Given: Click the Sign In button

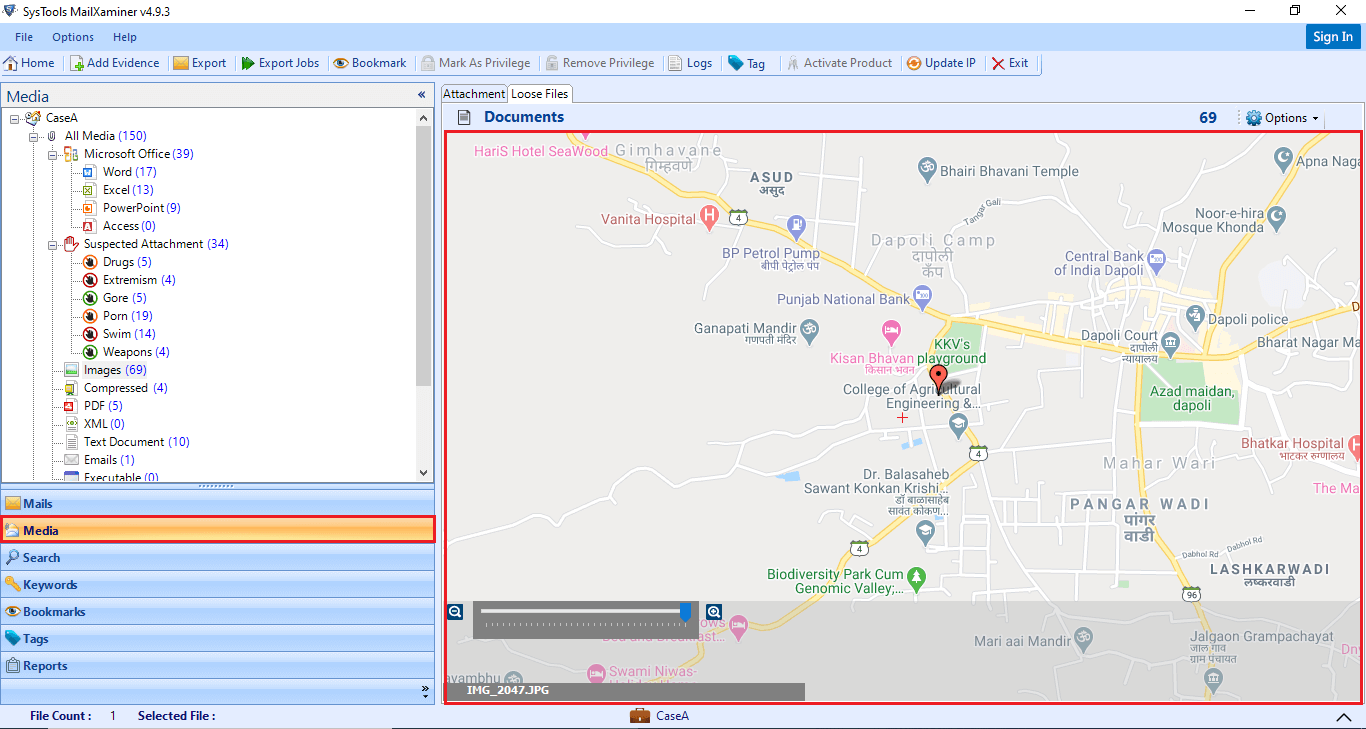Looking at the screenshot, I should (1333, 37).
